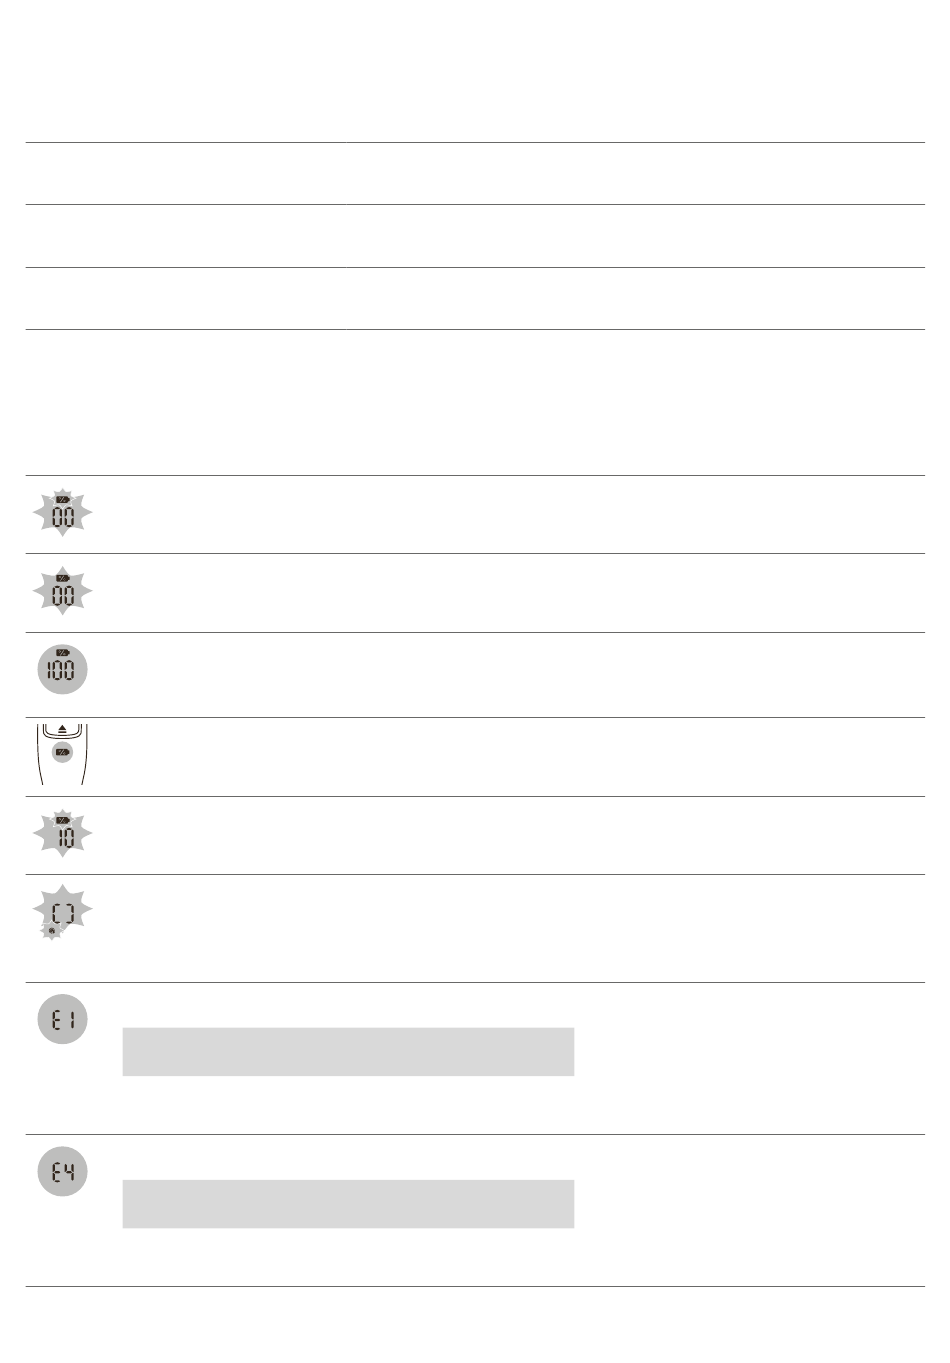Click the flashing 00 display with steady battery symbol
The image size is (950, 1363).
click(62, 591)
